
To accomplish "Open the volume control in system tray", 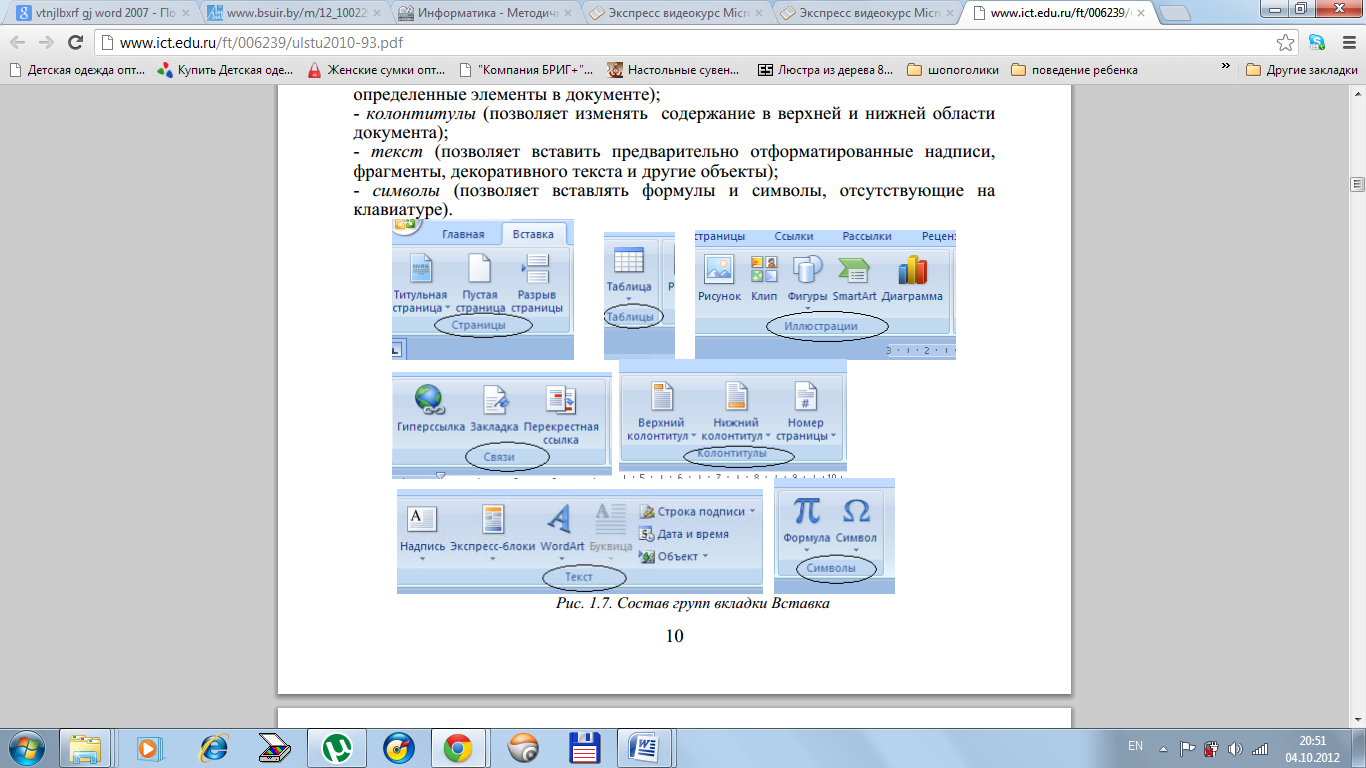I will pyautogui.click(x=1235, y=747).
